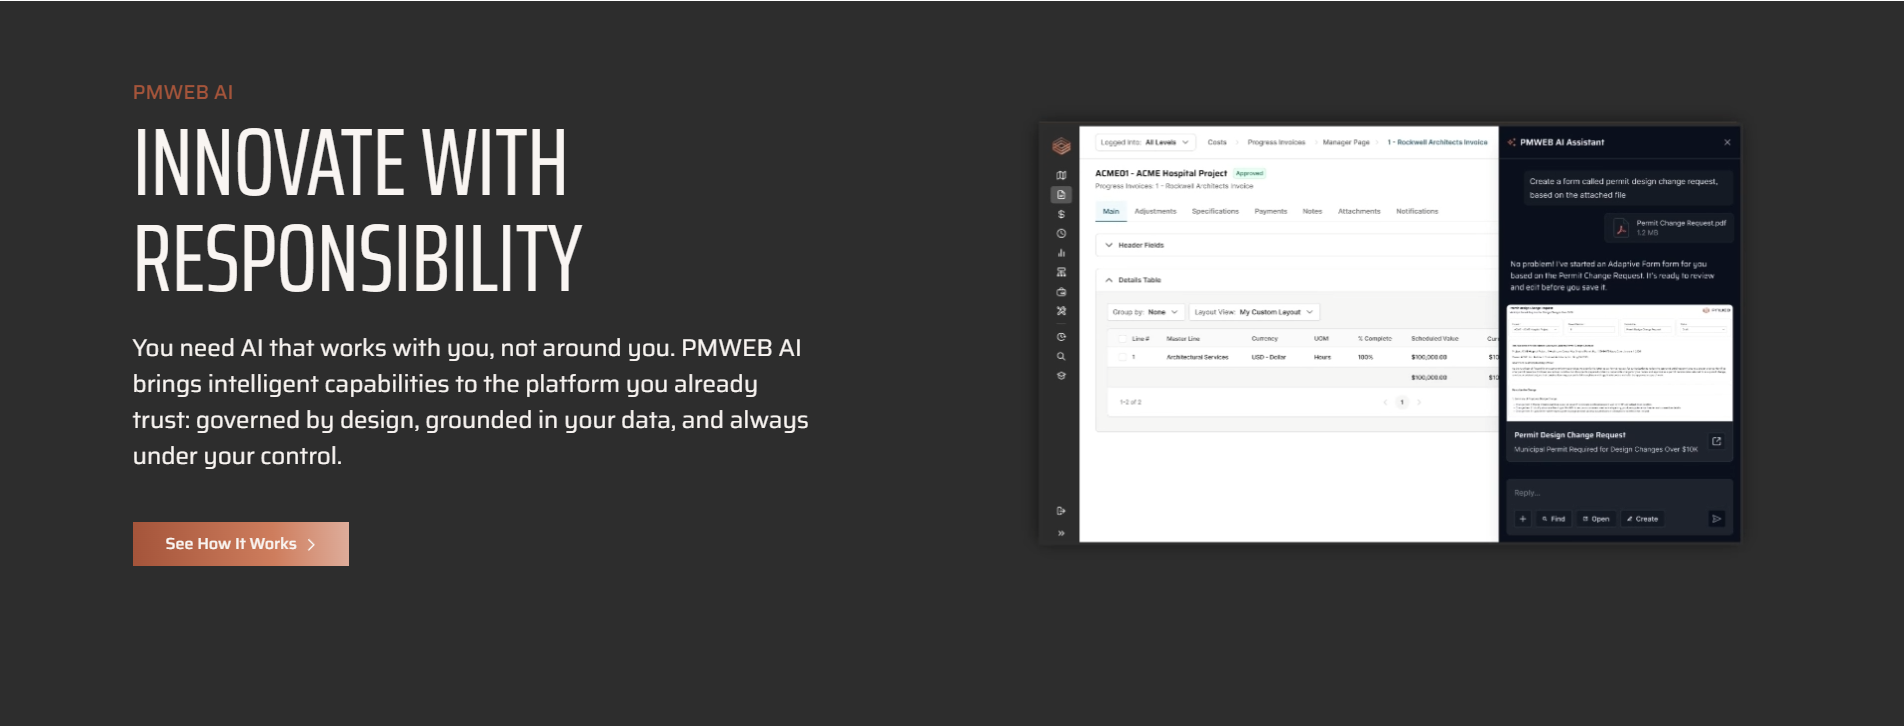This screenshot has height=726, width=1904.
Task: Click the Scheduled Value column header
Action: click(1434, 339)
